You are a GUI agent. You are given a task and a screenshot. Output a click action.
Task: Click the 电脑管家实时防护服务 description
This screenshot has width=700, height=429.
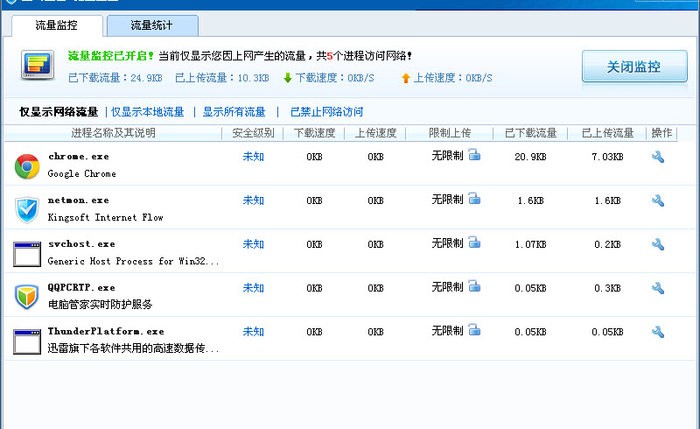tap(100, 305)
